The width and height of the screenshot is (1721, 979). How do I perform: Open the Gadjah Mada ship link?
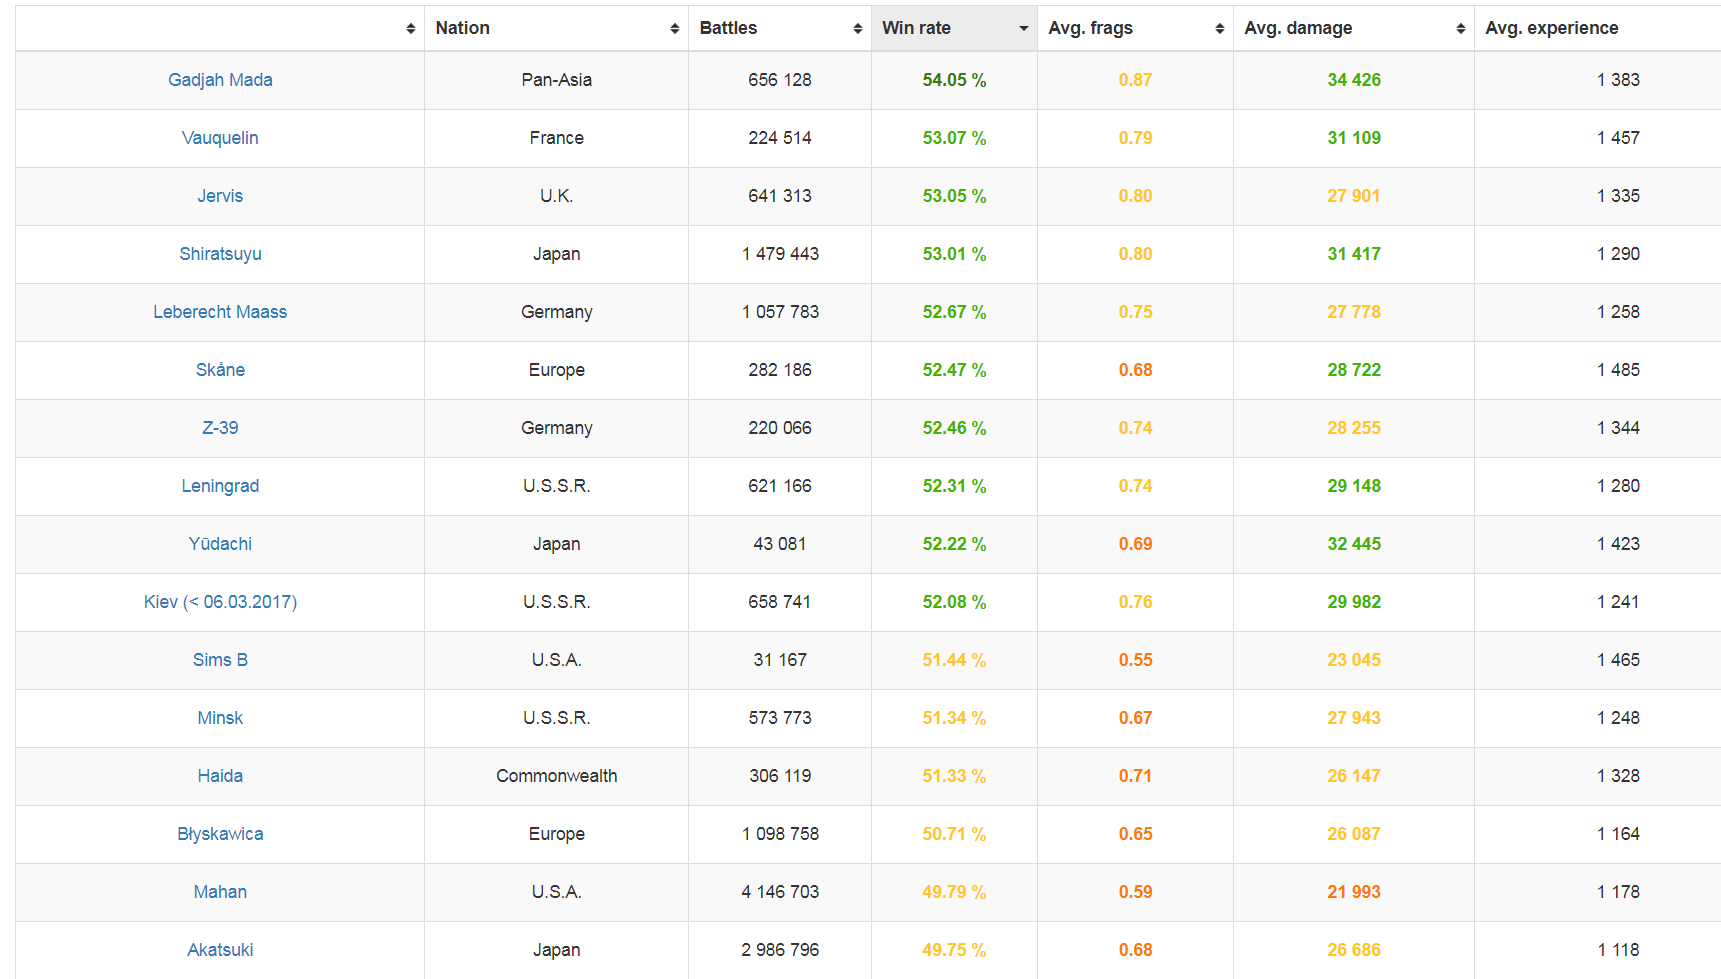point(220,80)
